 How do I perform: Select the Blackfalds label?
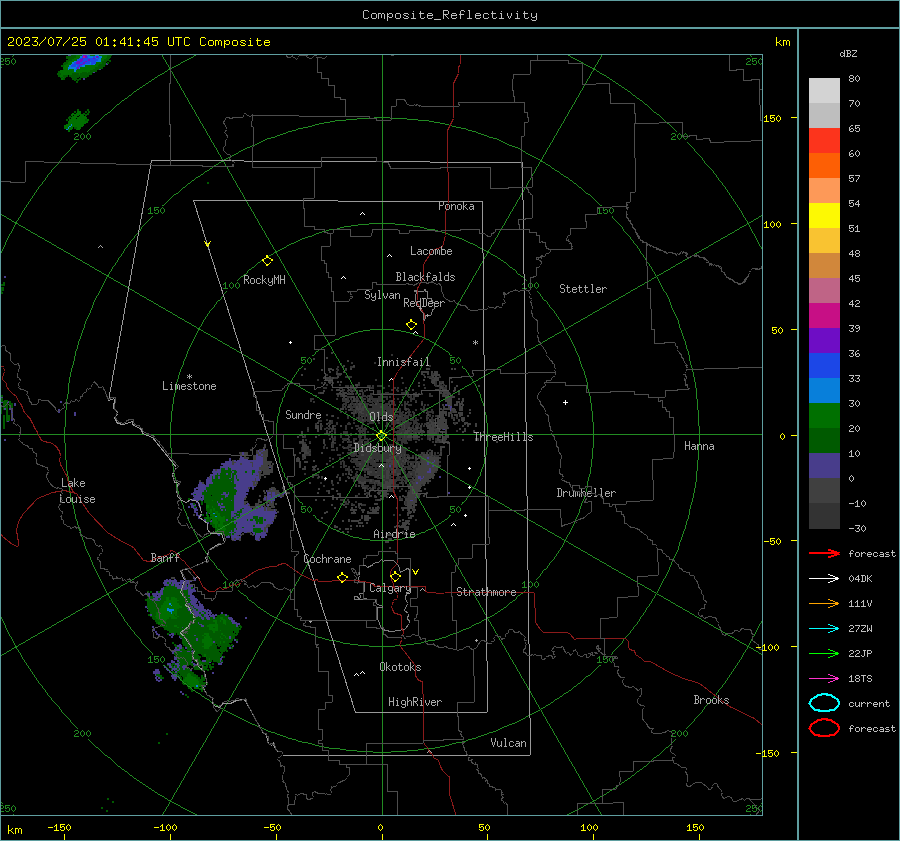(x=425, y=277)
